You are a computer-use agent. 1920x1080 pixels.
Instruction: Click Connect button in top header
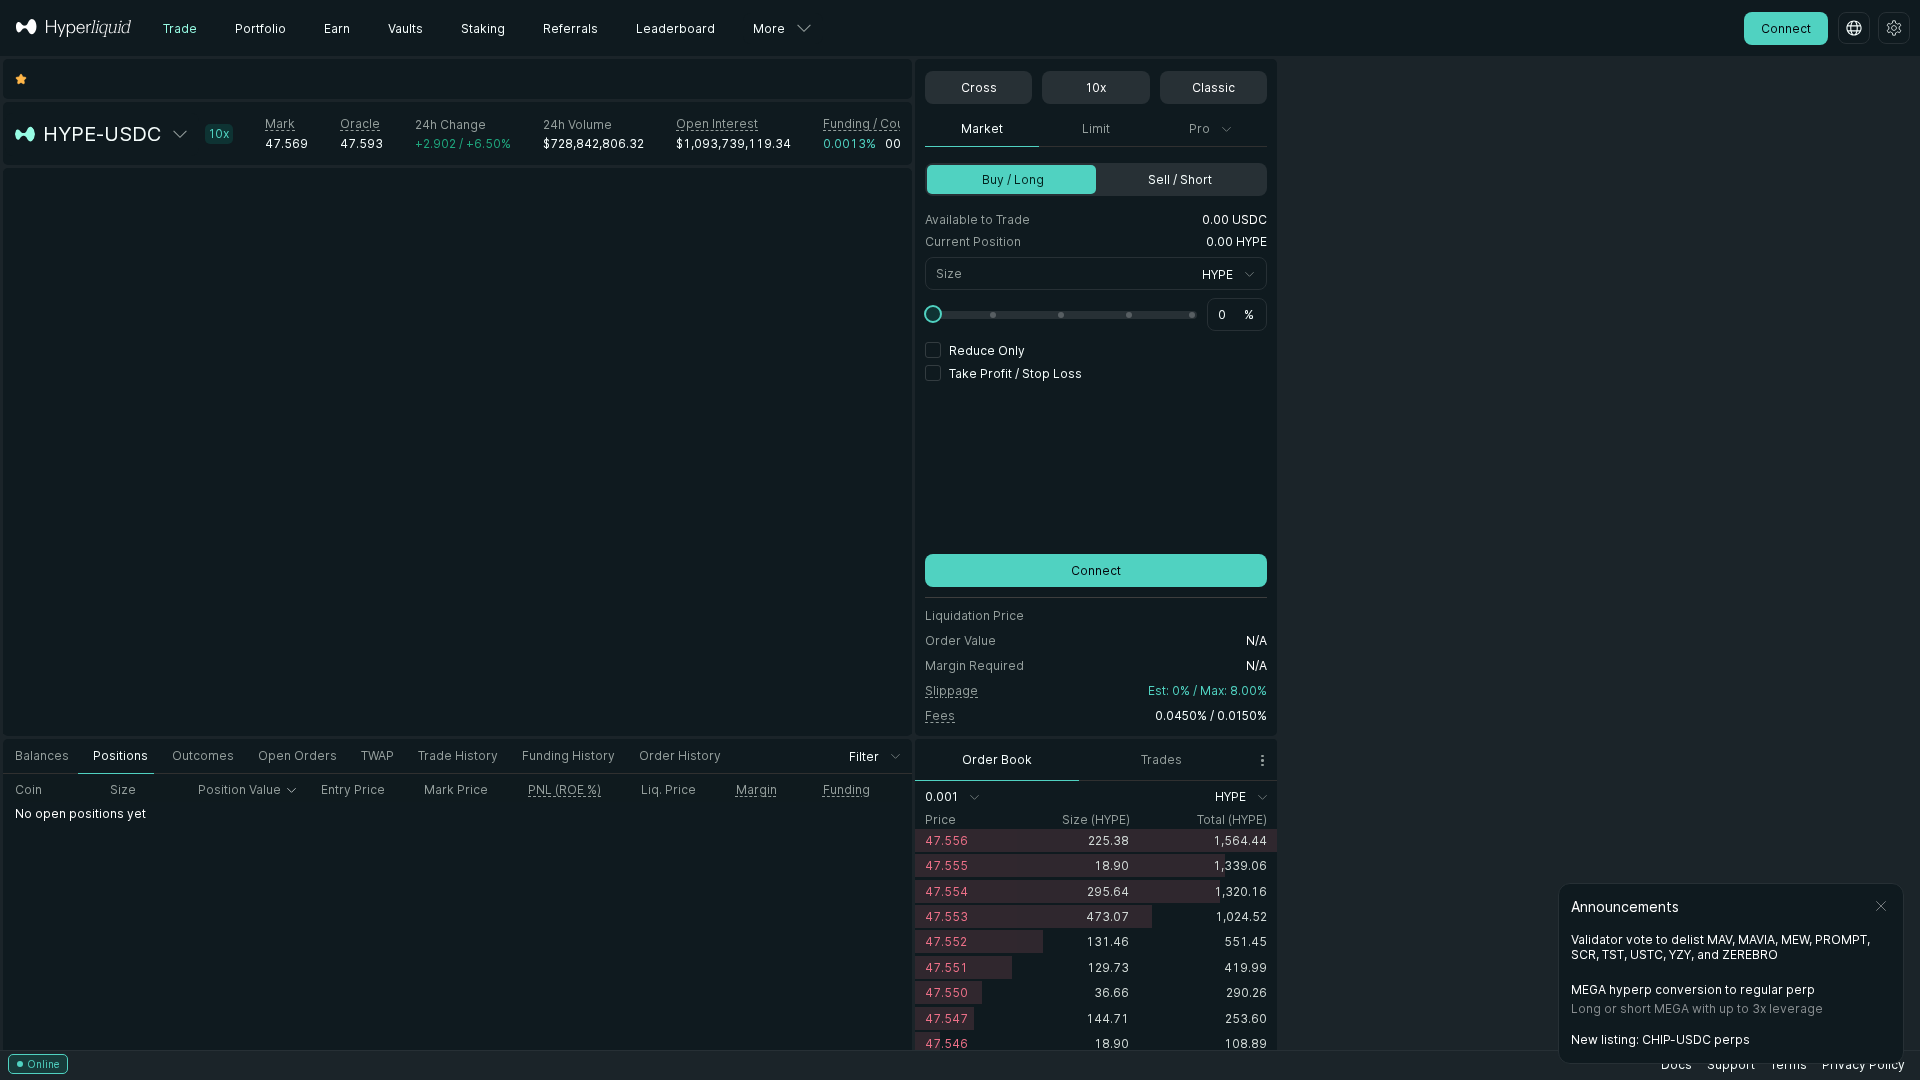(1786, 28)
